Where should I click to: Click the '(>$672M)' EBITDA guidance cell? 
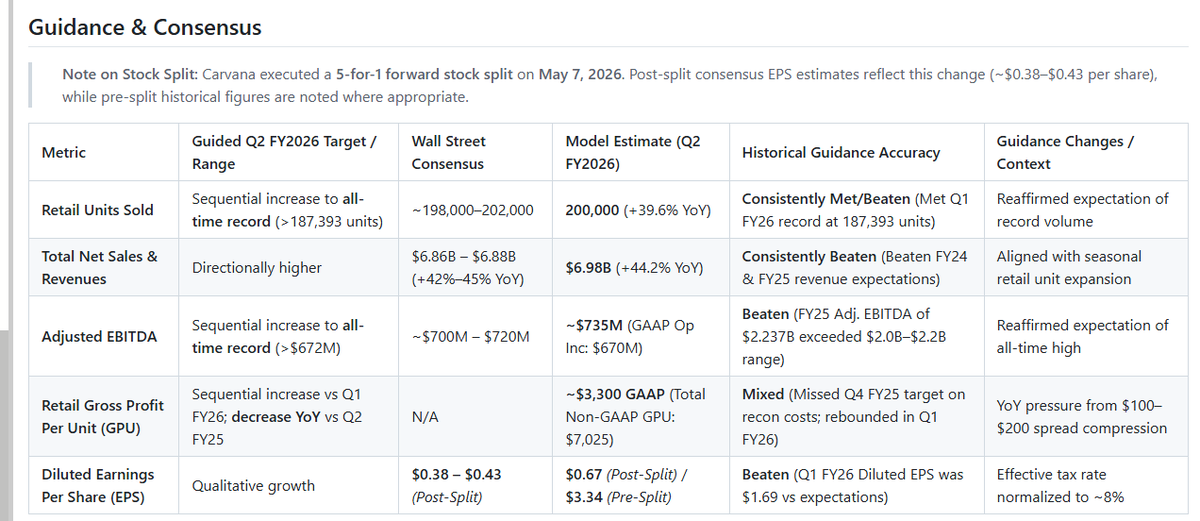[x=308, y=348]
